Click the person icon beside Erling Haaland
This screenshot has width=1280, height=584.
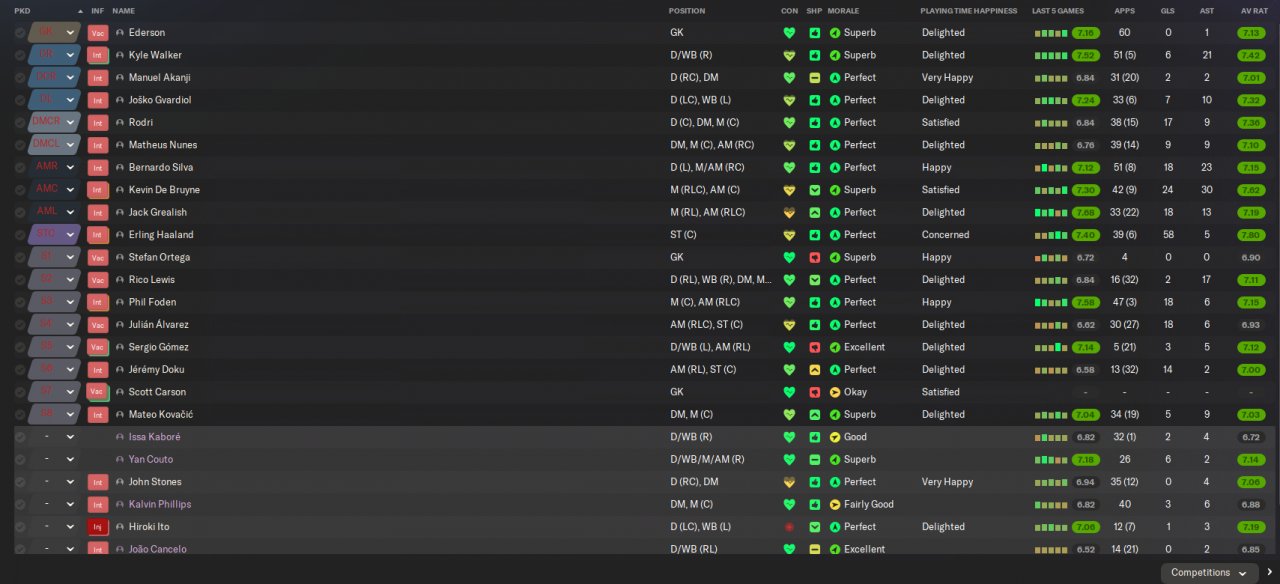click(x=120, y=235)
